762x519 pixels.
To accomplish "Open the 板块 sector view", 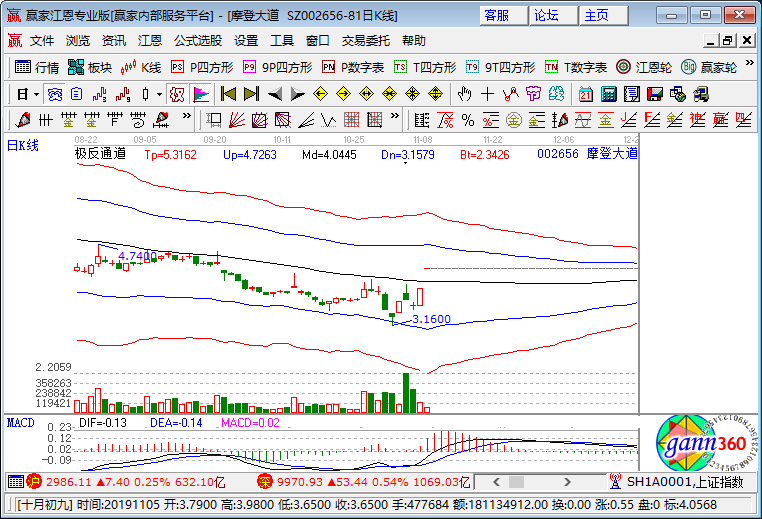I will [x=90, y=67].
